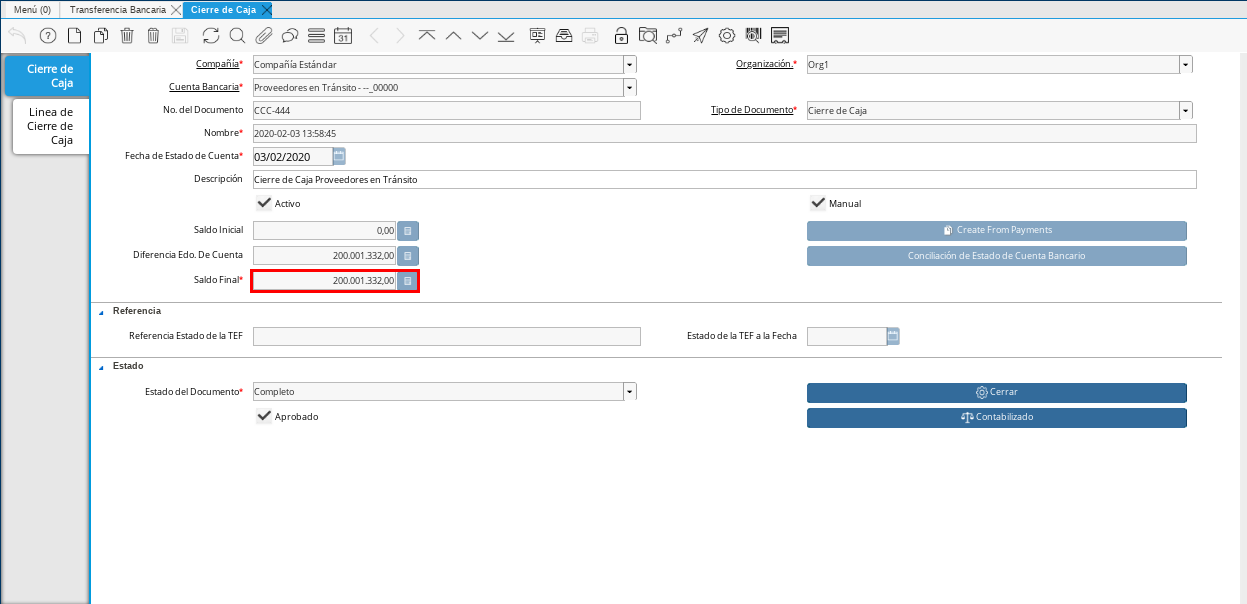Open date picker for Estado de la TEF a la Fecha
Viewport: 1247px width, 604px height.
pyautogui.click(x=893, y=336)
